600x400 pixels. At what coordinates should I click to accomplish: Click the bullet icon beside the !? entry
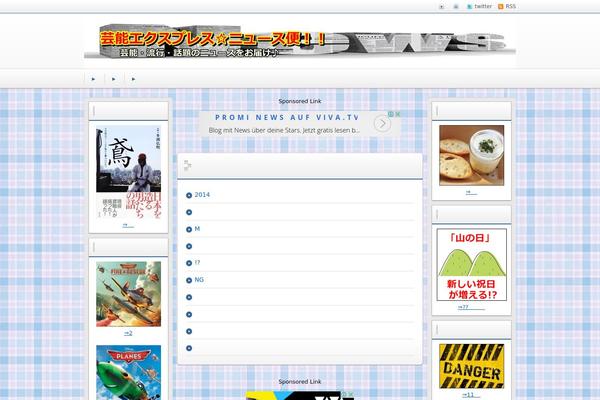click(x=189, y=263)
